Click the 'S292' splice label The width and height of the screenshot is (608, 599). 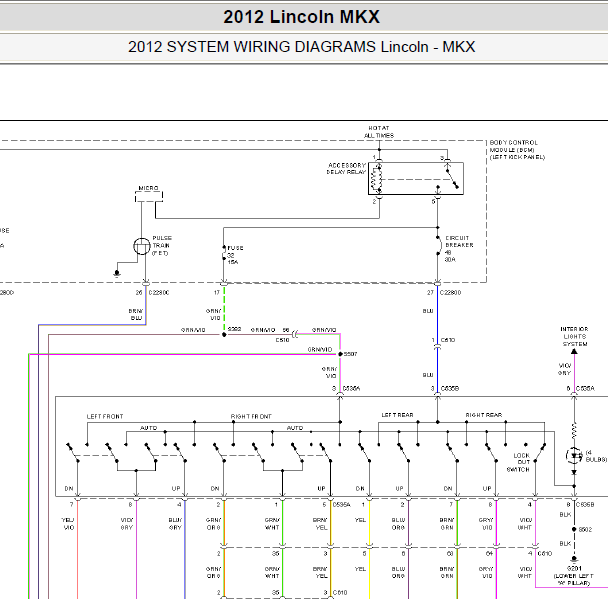[x=234, y=329]
